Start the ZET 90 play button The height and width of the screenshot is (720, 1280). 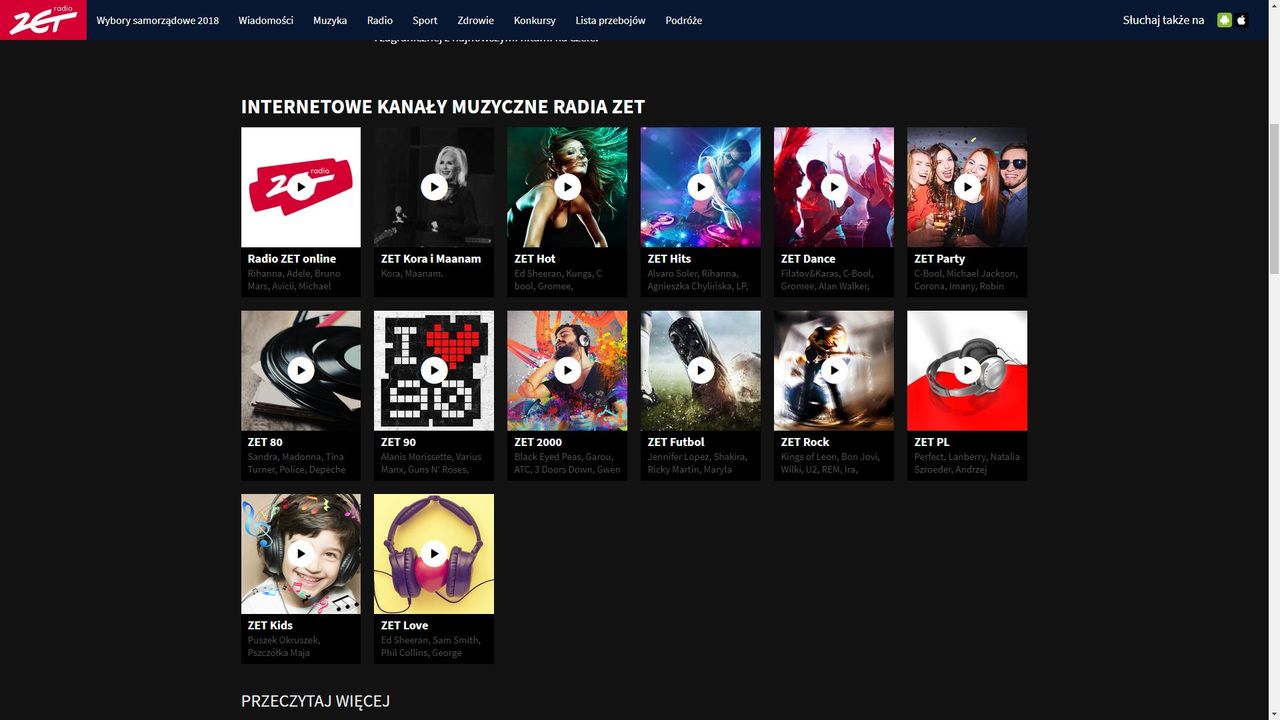click(434, 370)
